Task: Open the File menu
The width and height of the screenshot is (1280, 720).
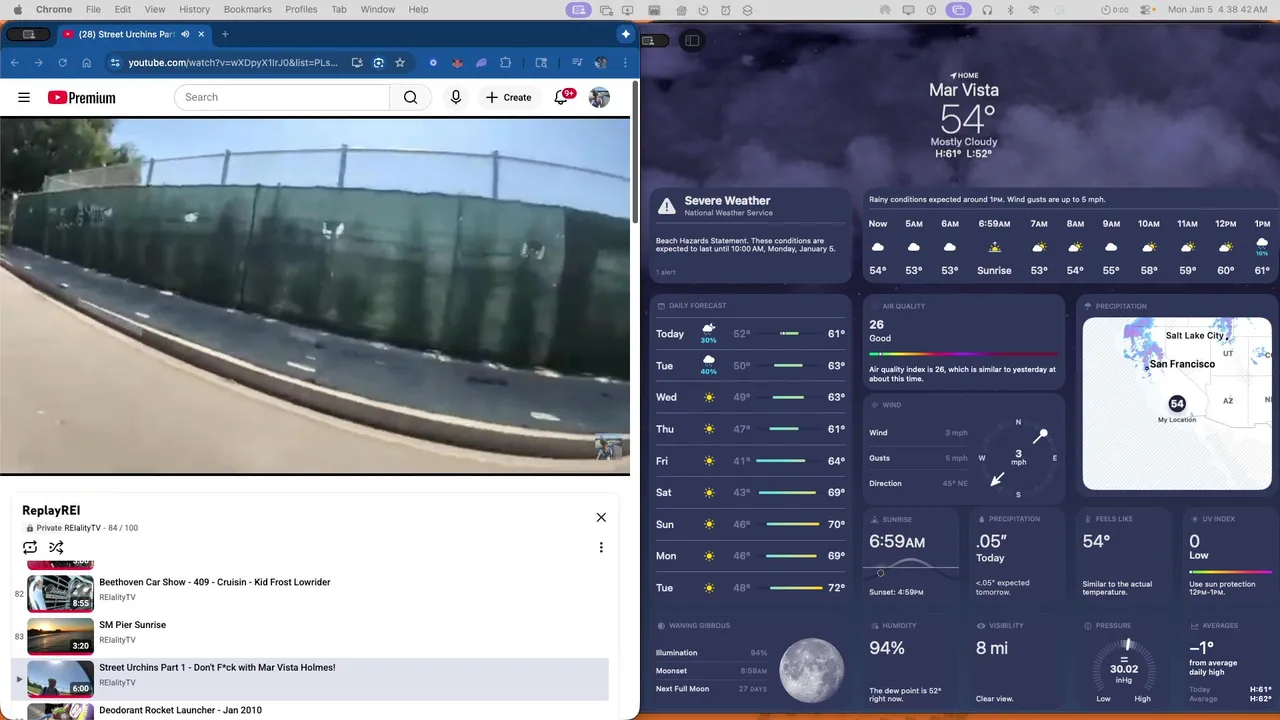Action: [93, 10]
